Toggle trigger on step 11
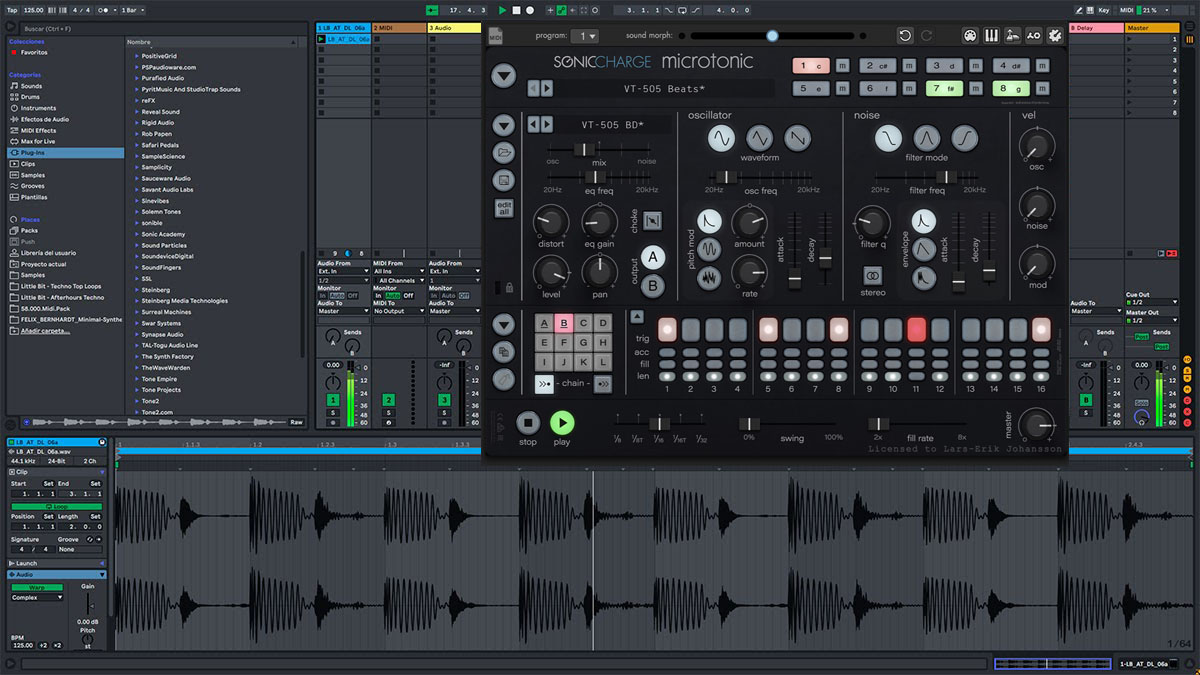 click(x=916, y=330)
